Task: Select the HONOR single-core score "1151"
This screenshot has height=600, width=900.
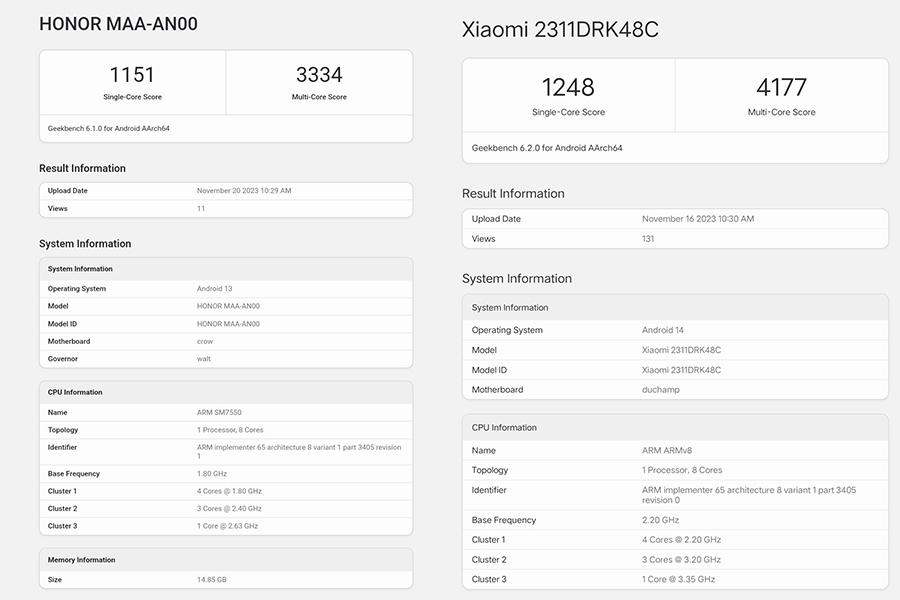Action: pyautogui.click(x=132, y=75)
